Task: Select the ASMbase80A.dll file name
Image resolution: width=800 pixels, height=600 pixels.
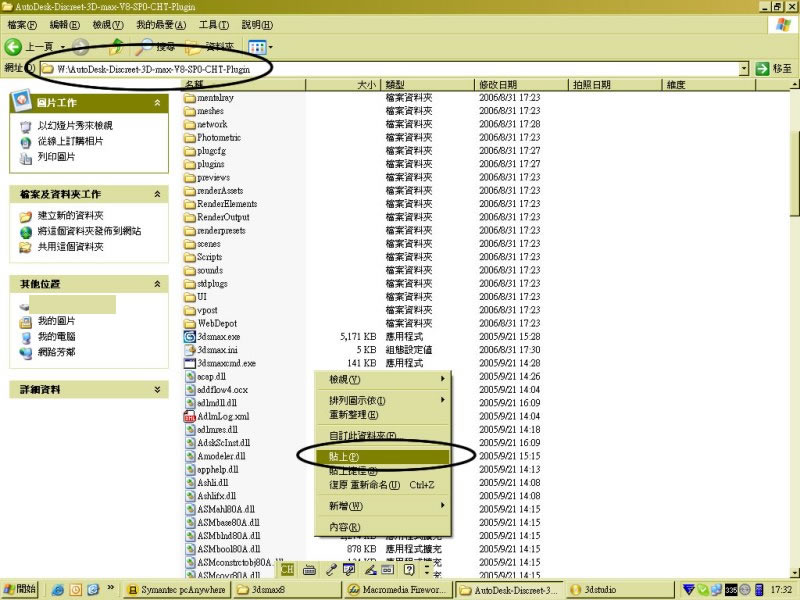Action: point(229,522)
